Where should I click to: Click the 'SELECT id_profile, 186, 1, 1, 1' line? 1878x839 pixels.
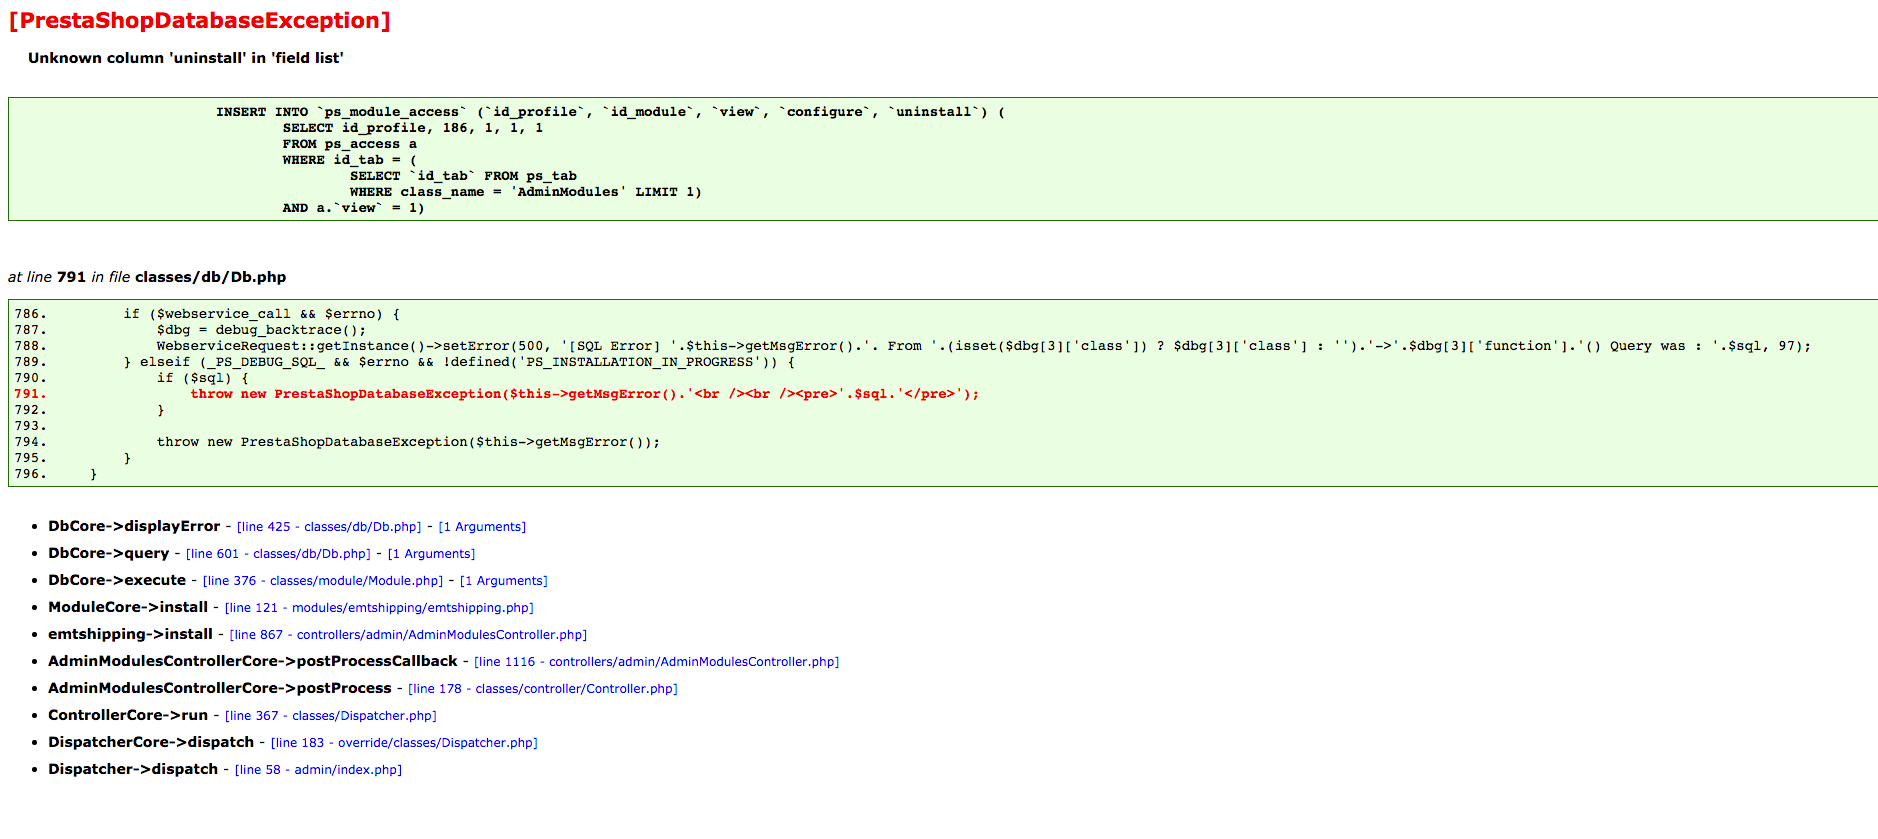[x=413, y=128]
